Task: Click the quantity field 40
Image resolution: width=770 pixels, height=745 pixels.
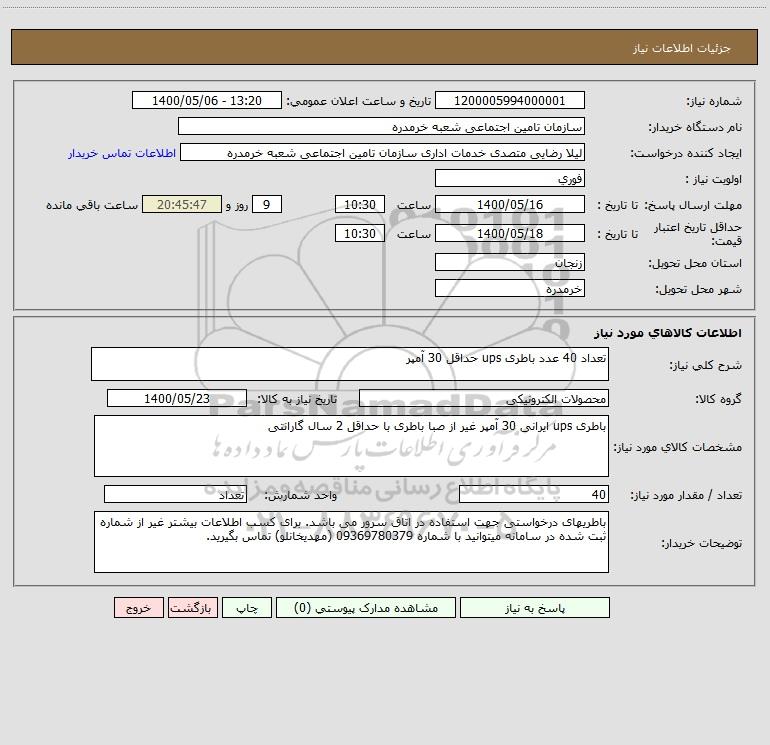Action: tap(534, 495)
